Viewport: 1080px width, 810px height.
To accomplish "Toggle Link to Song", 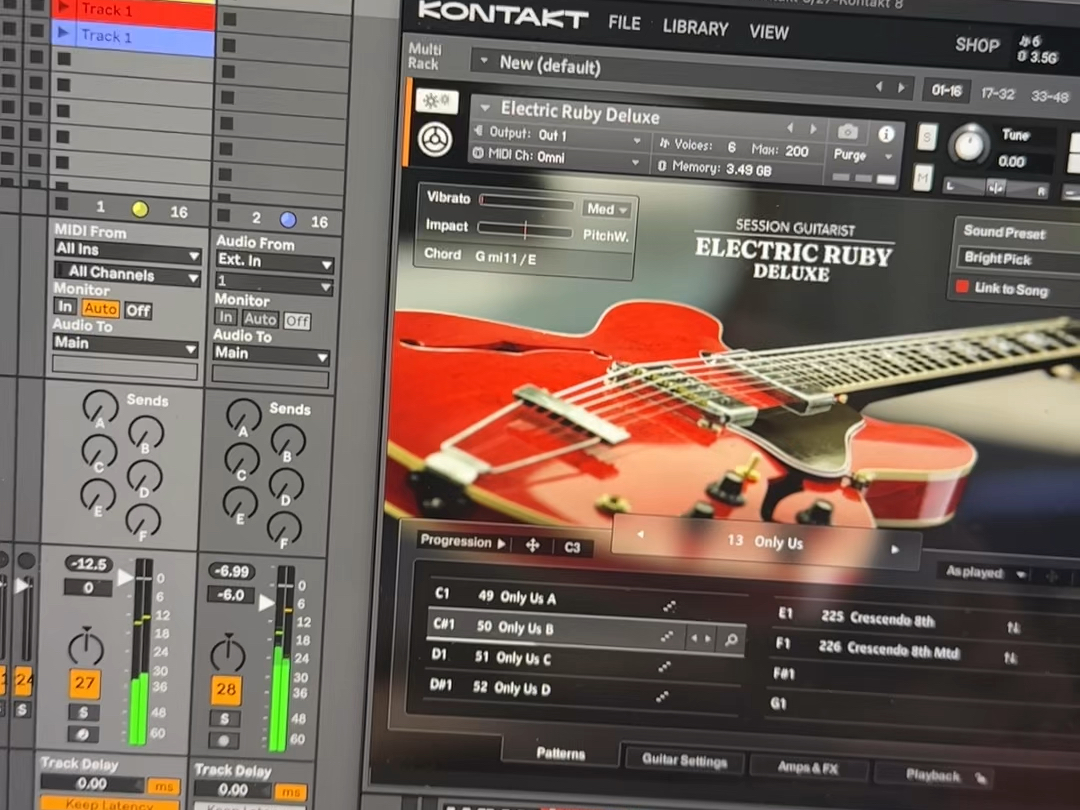I will [x=962, y=286].
